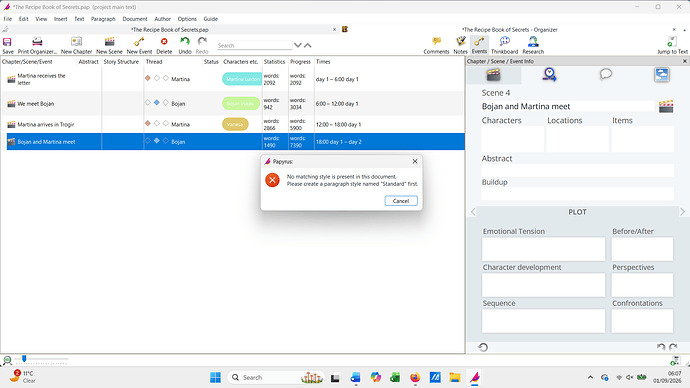Open File Explorer from the taskbar
The width and height of the screenshot is (690, 388).
click(455, 377)
